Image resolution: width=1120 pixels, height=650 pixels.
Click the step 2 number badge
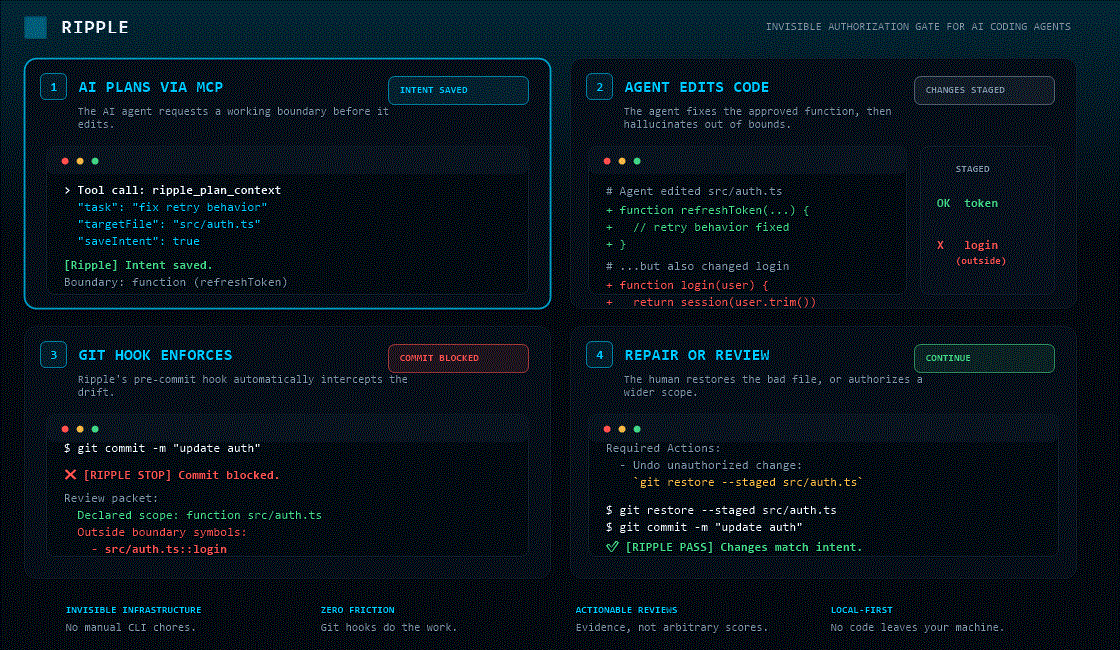click(x=599, y=87)
